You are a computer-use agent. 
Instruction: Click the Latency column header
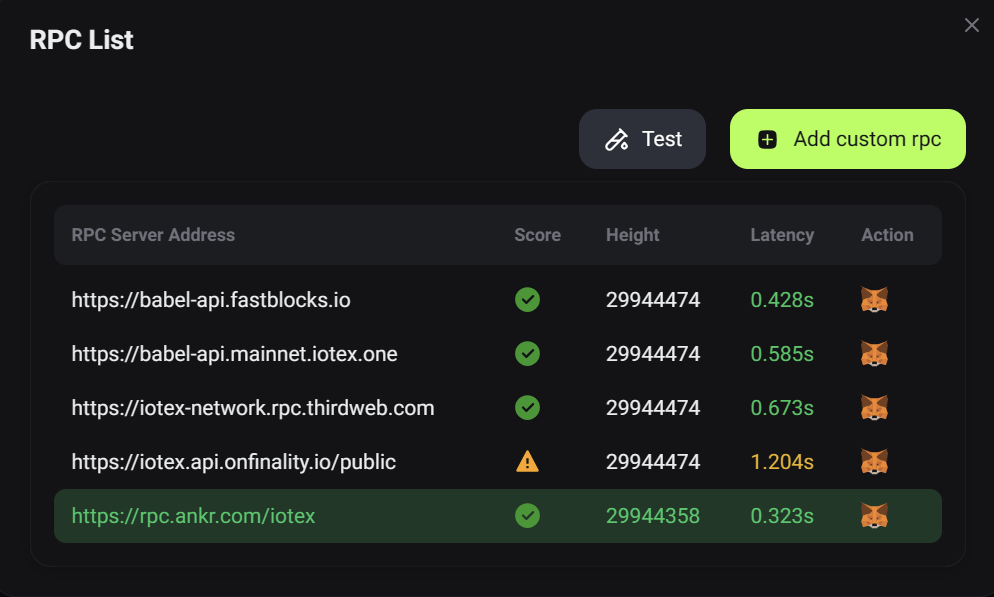pos(782,235)
